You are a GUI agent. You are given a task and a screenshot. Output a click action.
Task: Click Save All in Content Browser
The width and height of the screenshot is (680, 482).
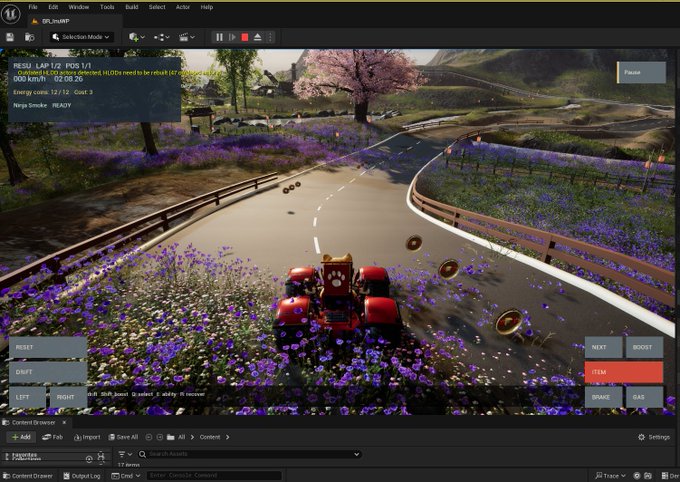(x=123, y=437)
